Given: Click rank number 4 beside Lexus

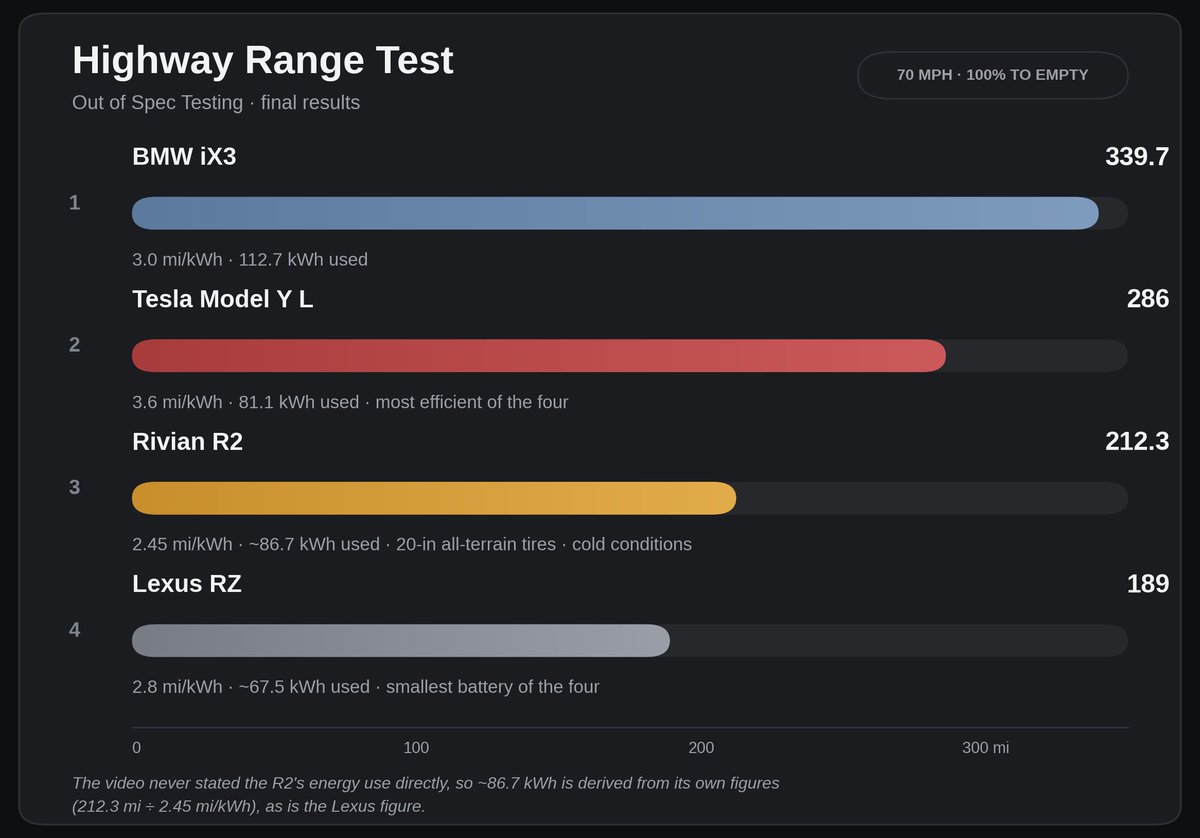Looking at the screenshot, I should (74, 630).
